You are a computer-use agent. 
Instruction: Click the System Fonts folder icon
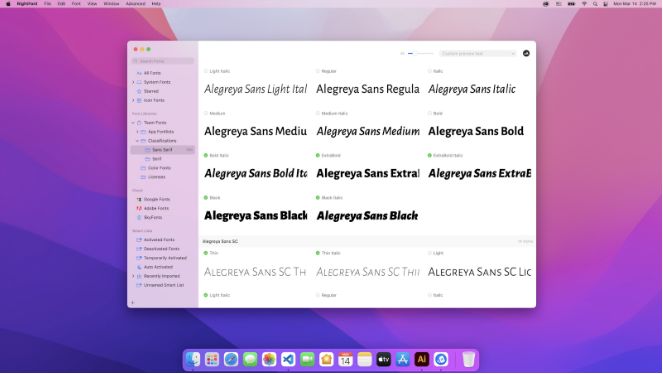pyautogui.click(x=139, y=82)
